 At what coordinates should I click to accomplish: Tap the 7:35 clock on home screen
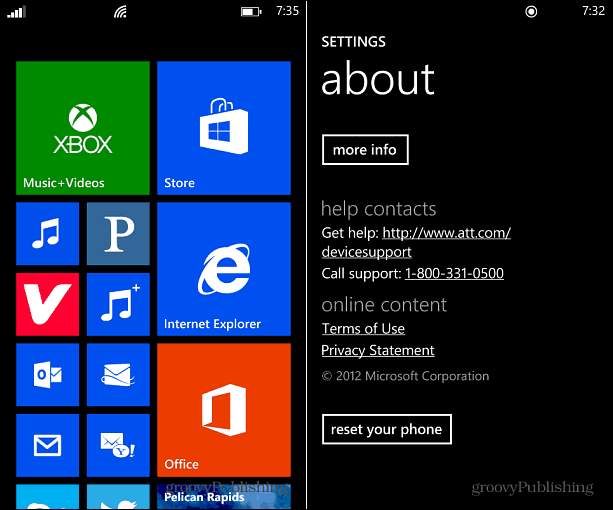(287, 11)
